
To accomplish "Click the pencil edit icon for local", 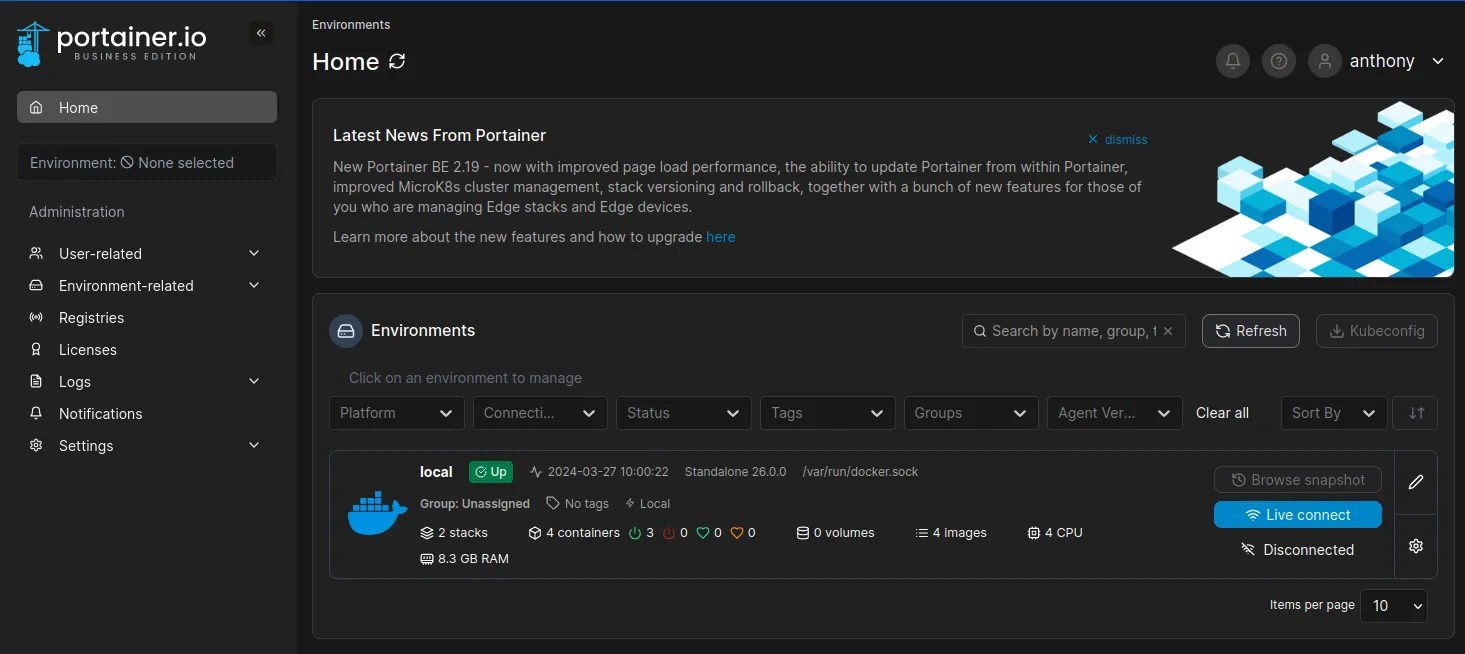I will 1415,482.
